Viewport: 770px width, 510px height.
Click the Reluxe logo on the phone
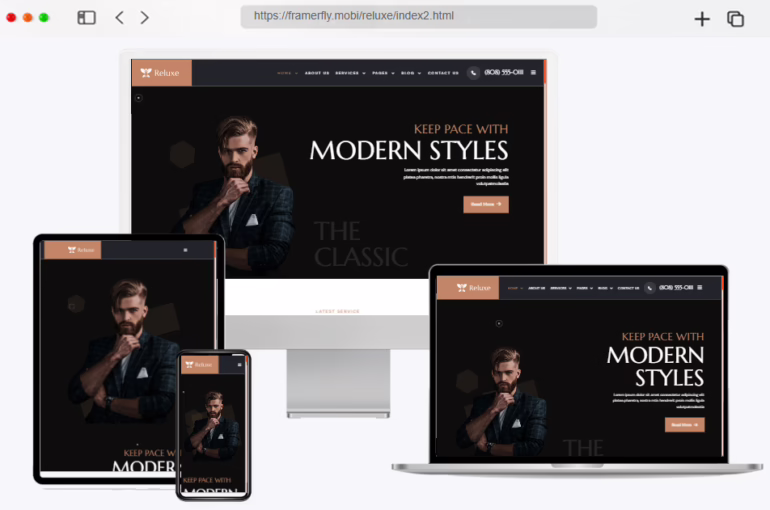[200, 365]
